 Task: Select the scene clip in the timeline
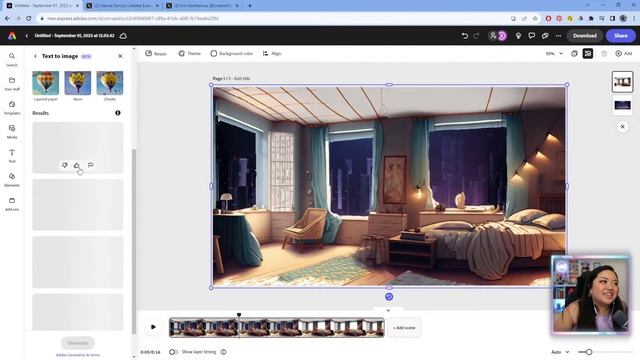[277, 327]
